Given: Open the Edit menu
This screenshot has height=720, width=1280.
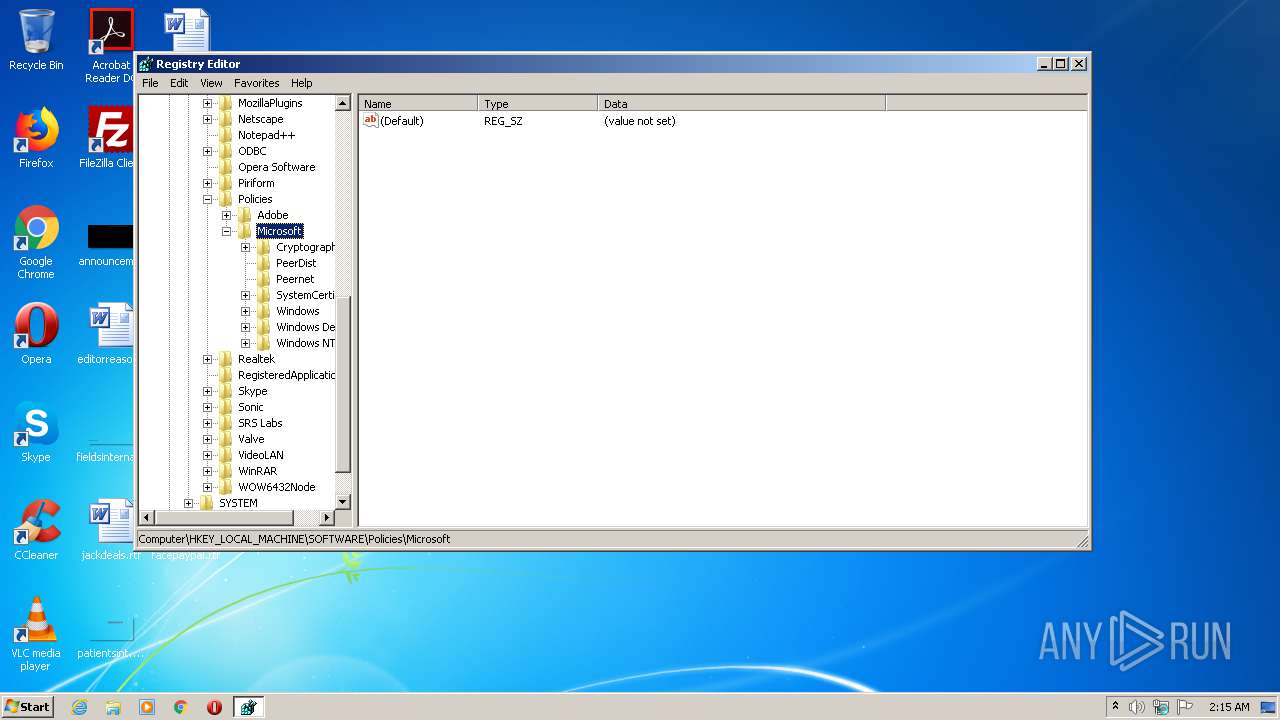Looking at the screenshot, I should 179,83.
